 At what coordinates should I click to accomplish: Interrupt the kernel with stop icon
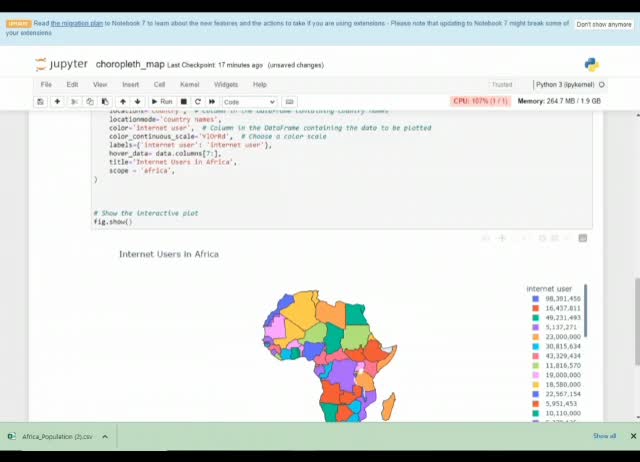(184, 102)
